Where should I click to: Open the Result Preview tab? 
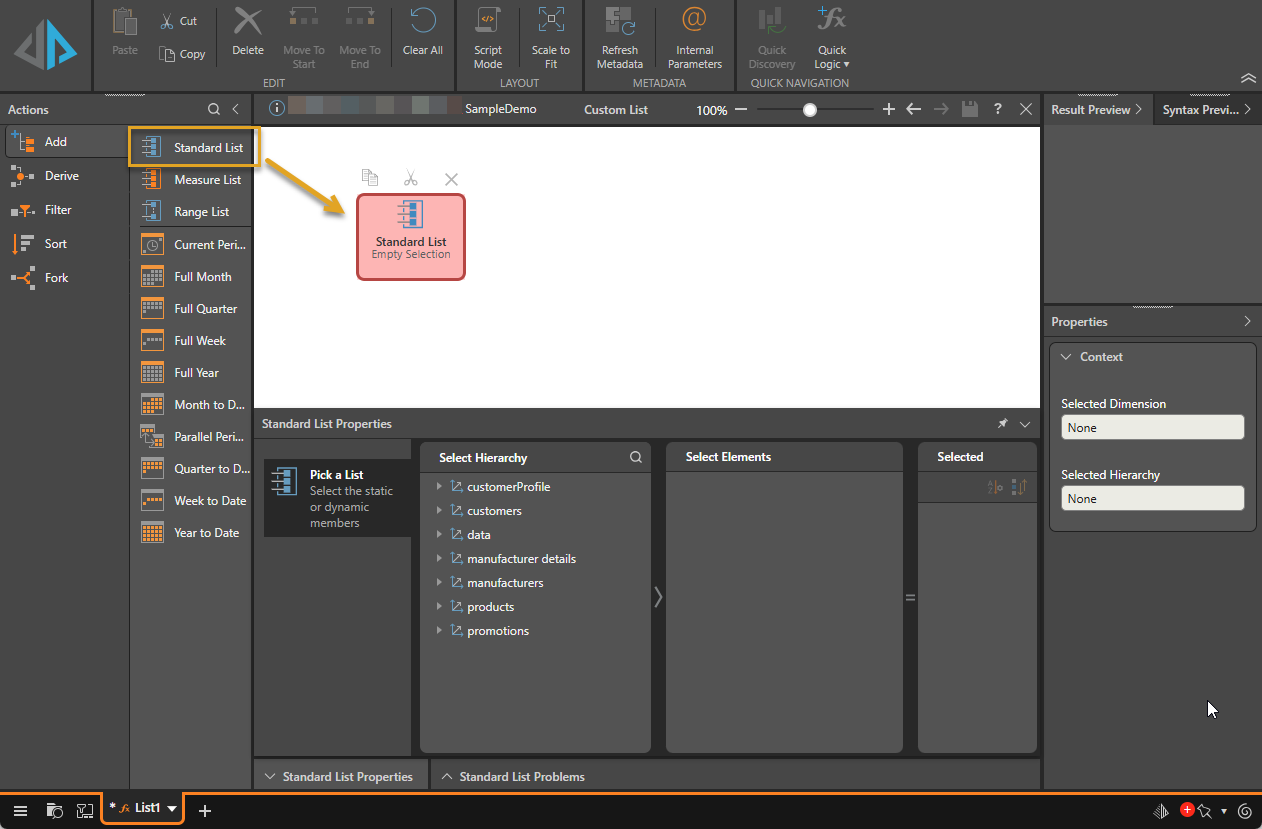(x=1097, y=110)
